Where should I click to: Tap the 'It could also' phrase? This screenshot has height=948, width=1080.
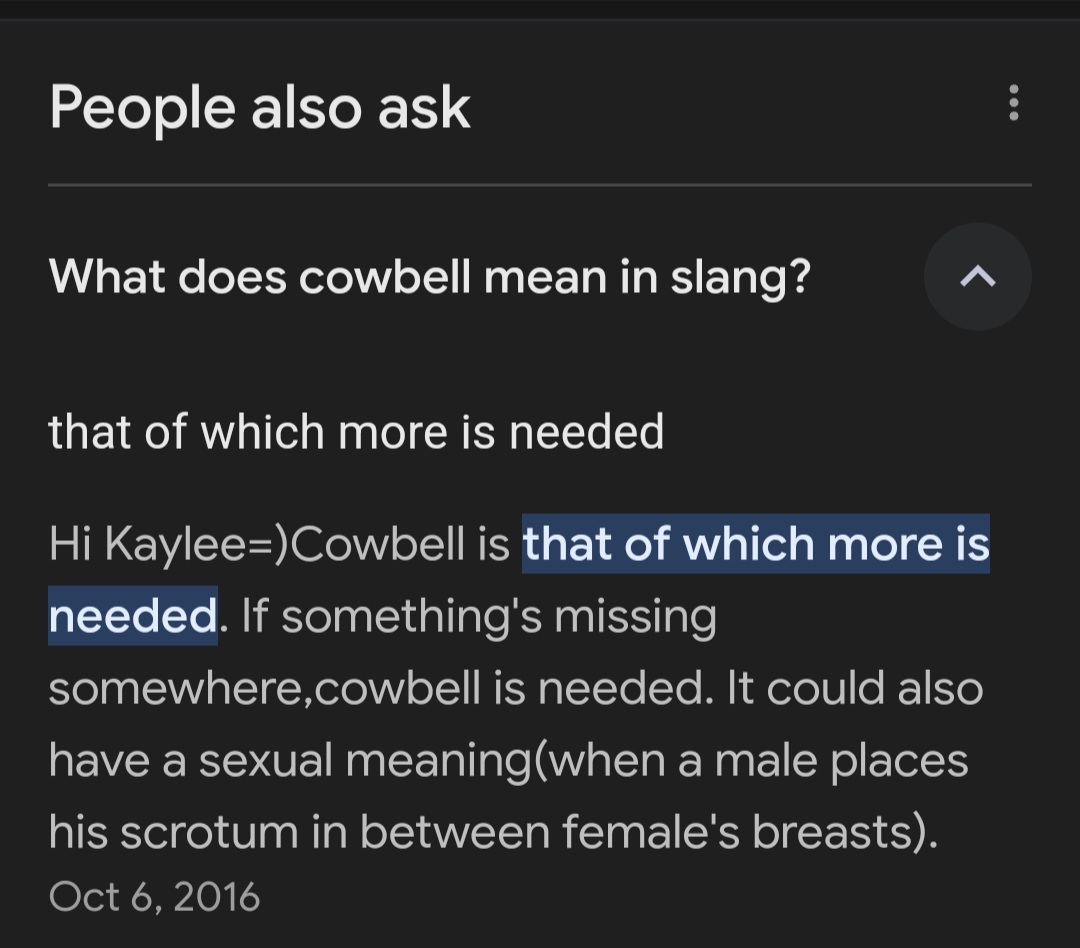pyautogui.click(x=855, y=688)
